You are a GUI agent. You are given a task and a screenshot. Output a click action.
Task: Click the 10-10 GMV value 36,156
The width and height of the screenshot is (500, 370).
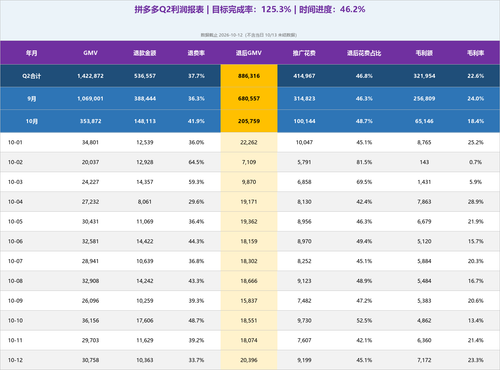point(90,321)
